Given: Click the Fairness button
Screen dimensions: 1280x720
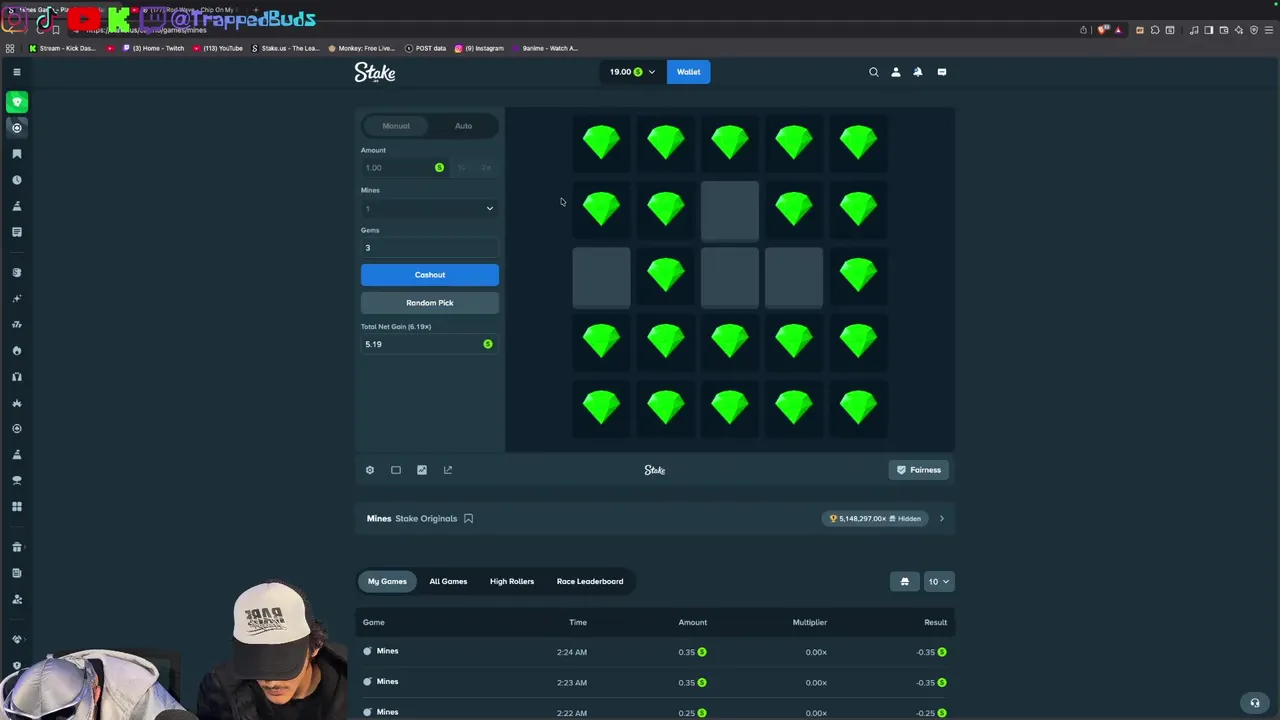Looking at the screenshot, I should (919, 470).
